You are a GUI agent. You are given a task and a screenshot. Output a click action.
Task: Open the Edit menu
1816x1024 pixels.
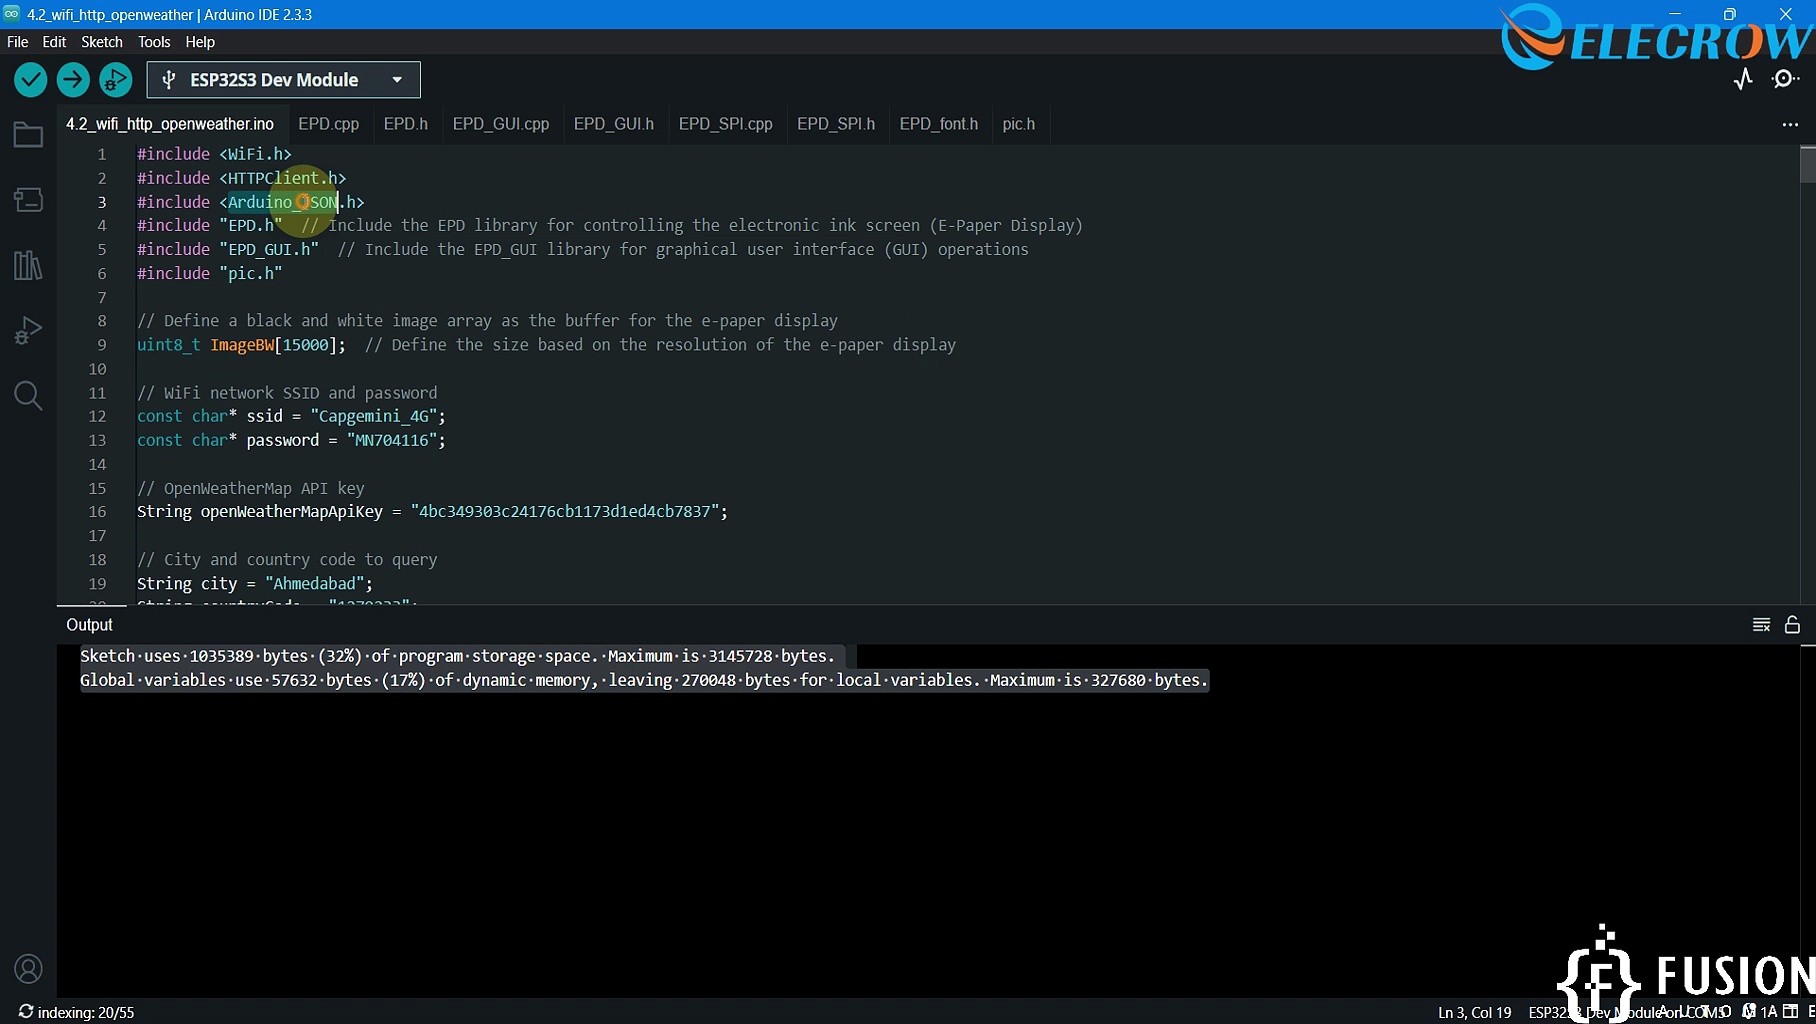click(54, 42)
